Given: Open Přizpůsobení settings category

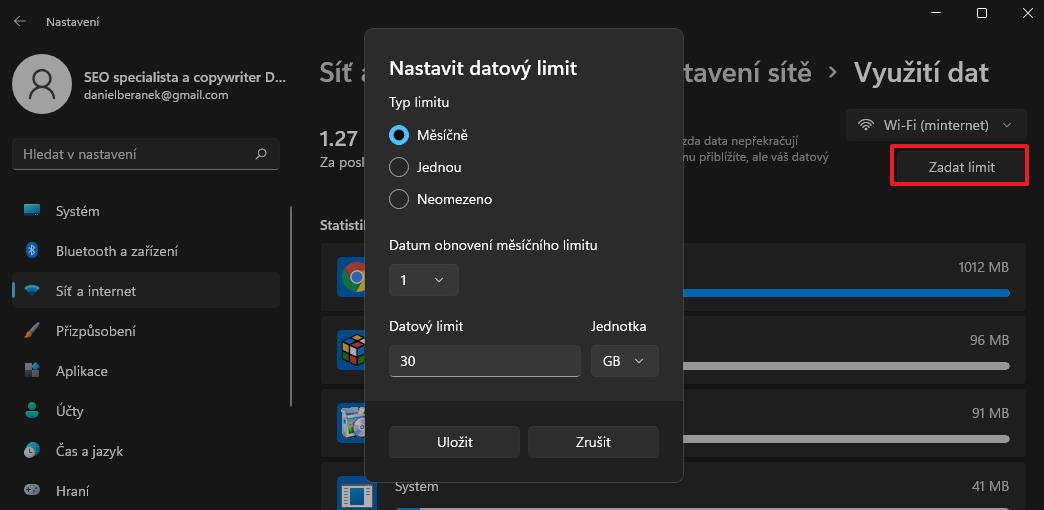Looking at the screenshot, I should click(x=146, y=331).
